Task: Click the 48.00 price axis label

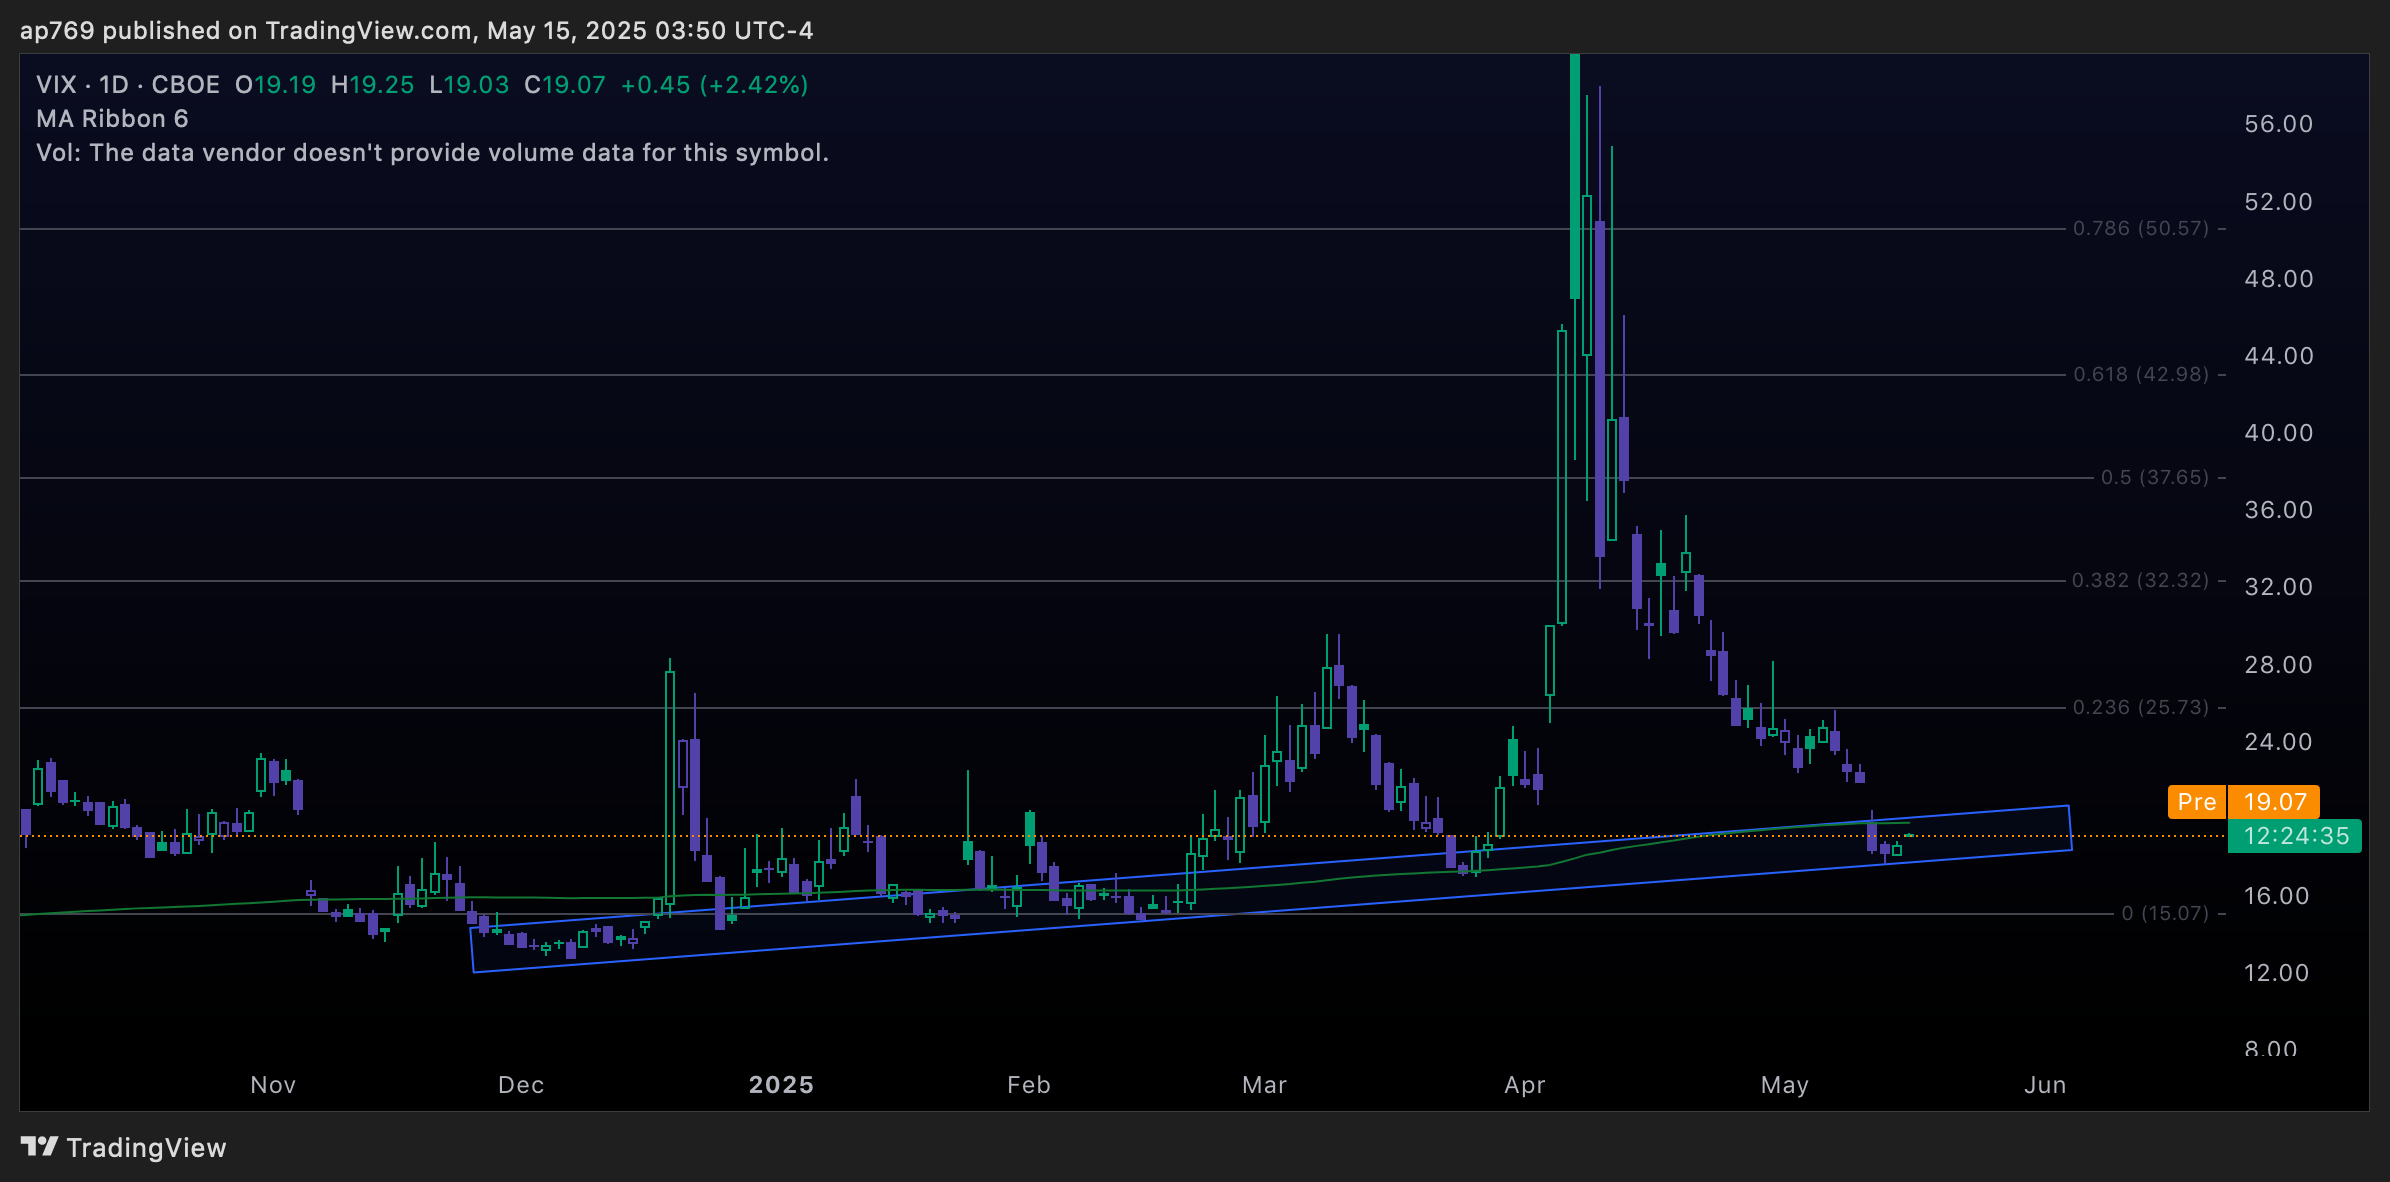Action: point(2279,279)
